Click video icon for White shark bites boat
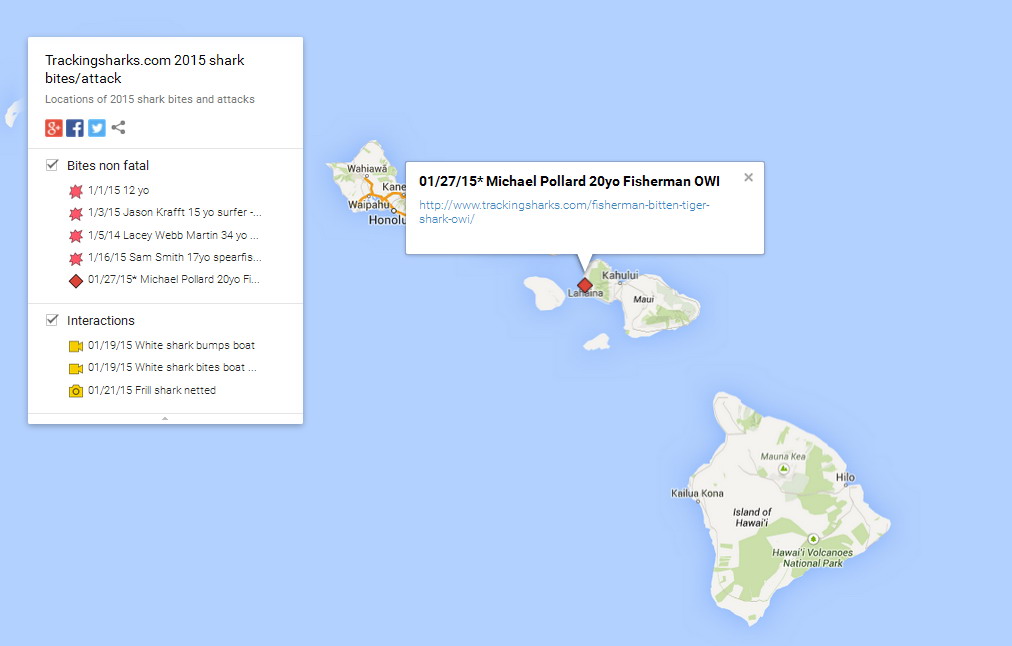The height and width of the screenshot is (646, 1012). 76,368
